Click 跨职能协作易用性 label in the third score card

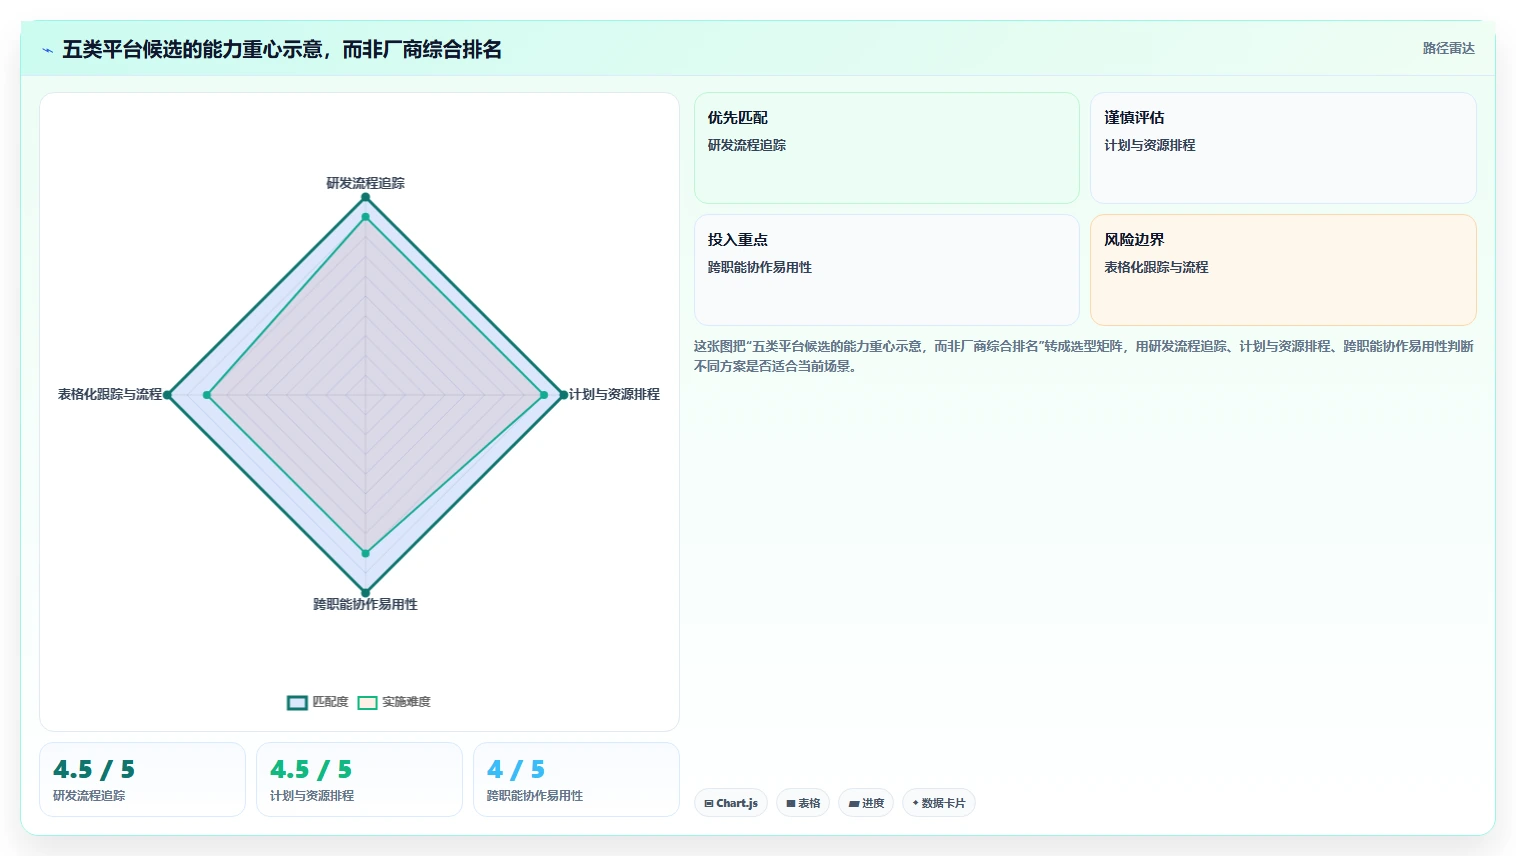pyautogui.click(x=535, y=796)
